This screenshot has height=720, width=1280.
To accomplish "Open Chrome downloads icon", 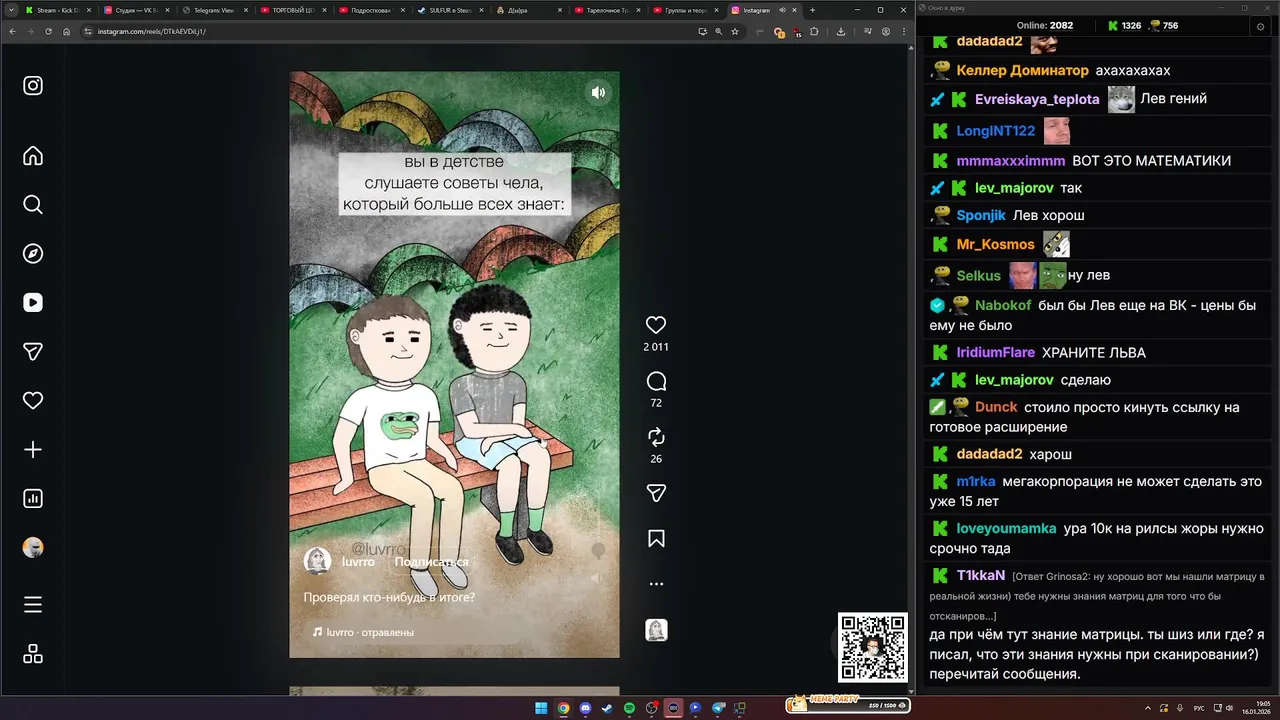I will [841, 31].
